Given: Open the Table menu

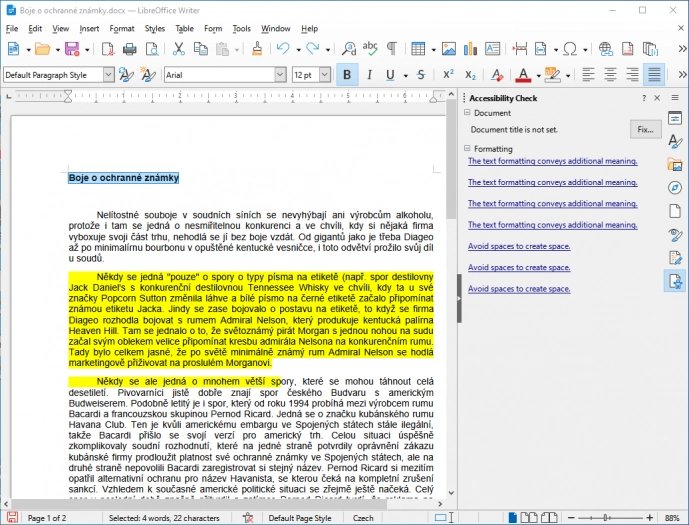Looking at the screenshot, I should tap(184, 28).
